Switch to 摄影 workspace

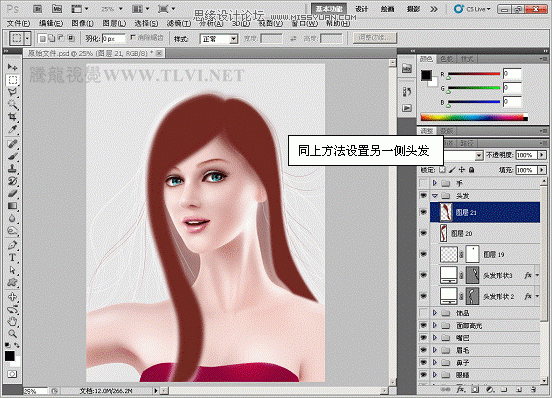(413, 9)
